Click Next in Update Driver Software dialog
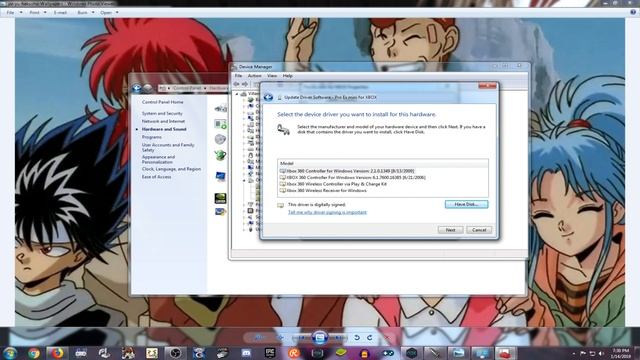 coord(450,230)
